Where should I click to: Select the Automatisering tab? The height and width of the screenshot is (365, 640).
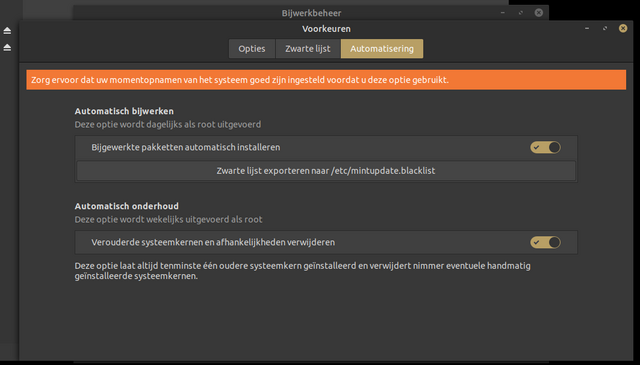click(382, 49)
